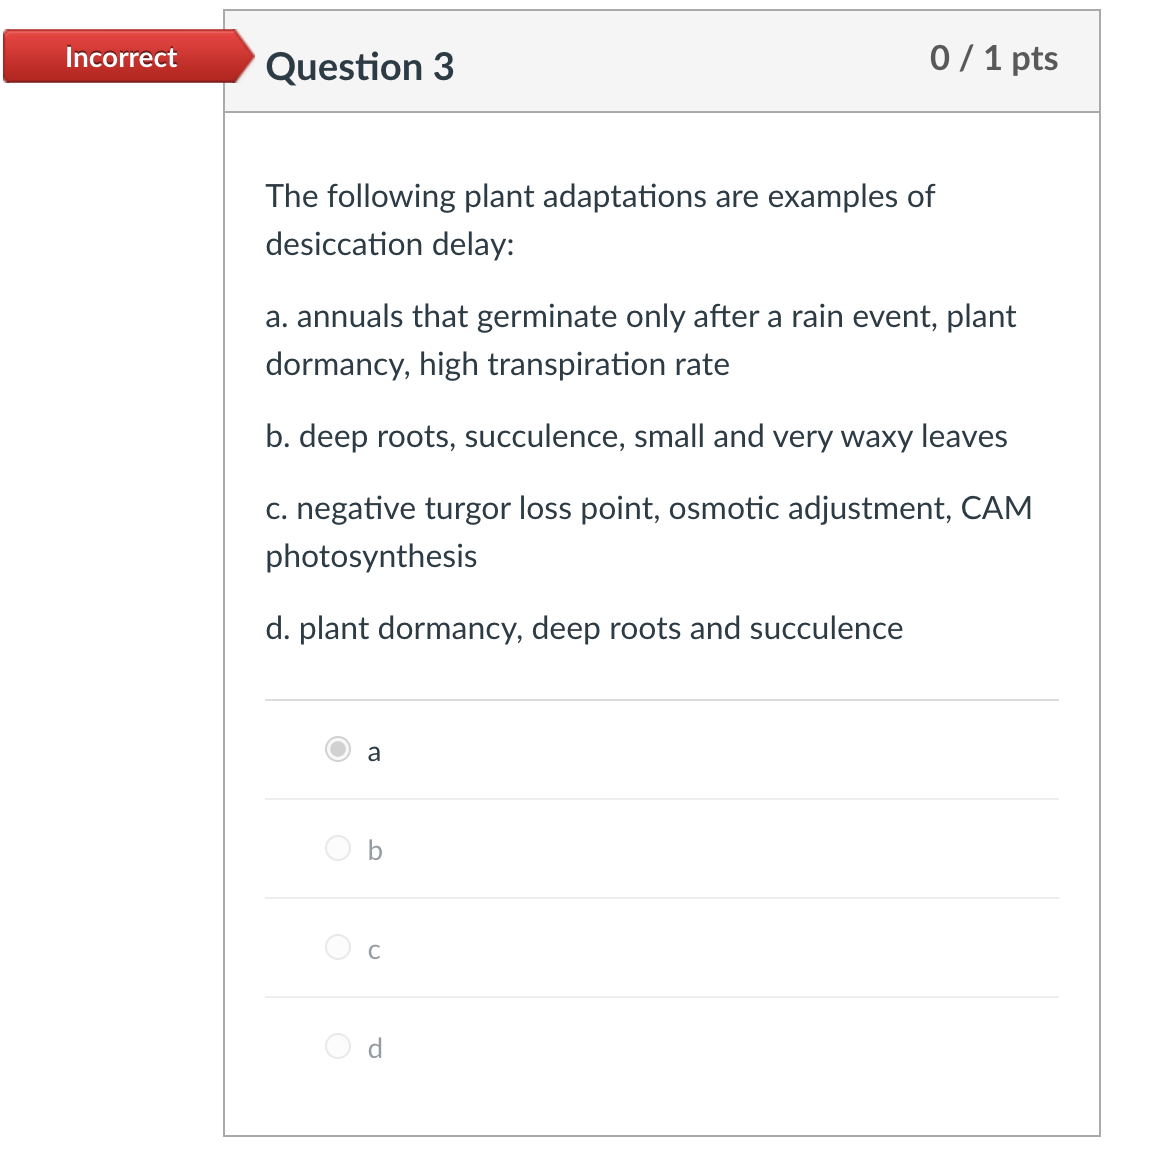Click the answer label letter b
Viewport: 1162px width, 1158px height.
click(375, 849)
